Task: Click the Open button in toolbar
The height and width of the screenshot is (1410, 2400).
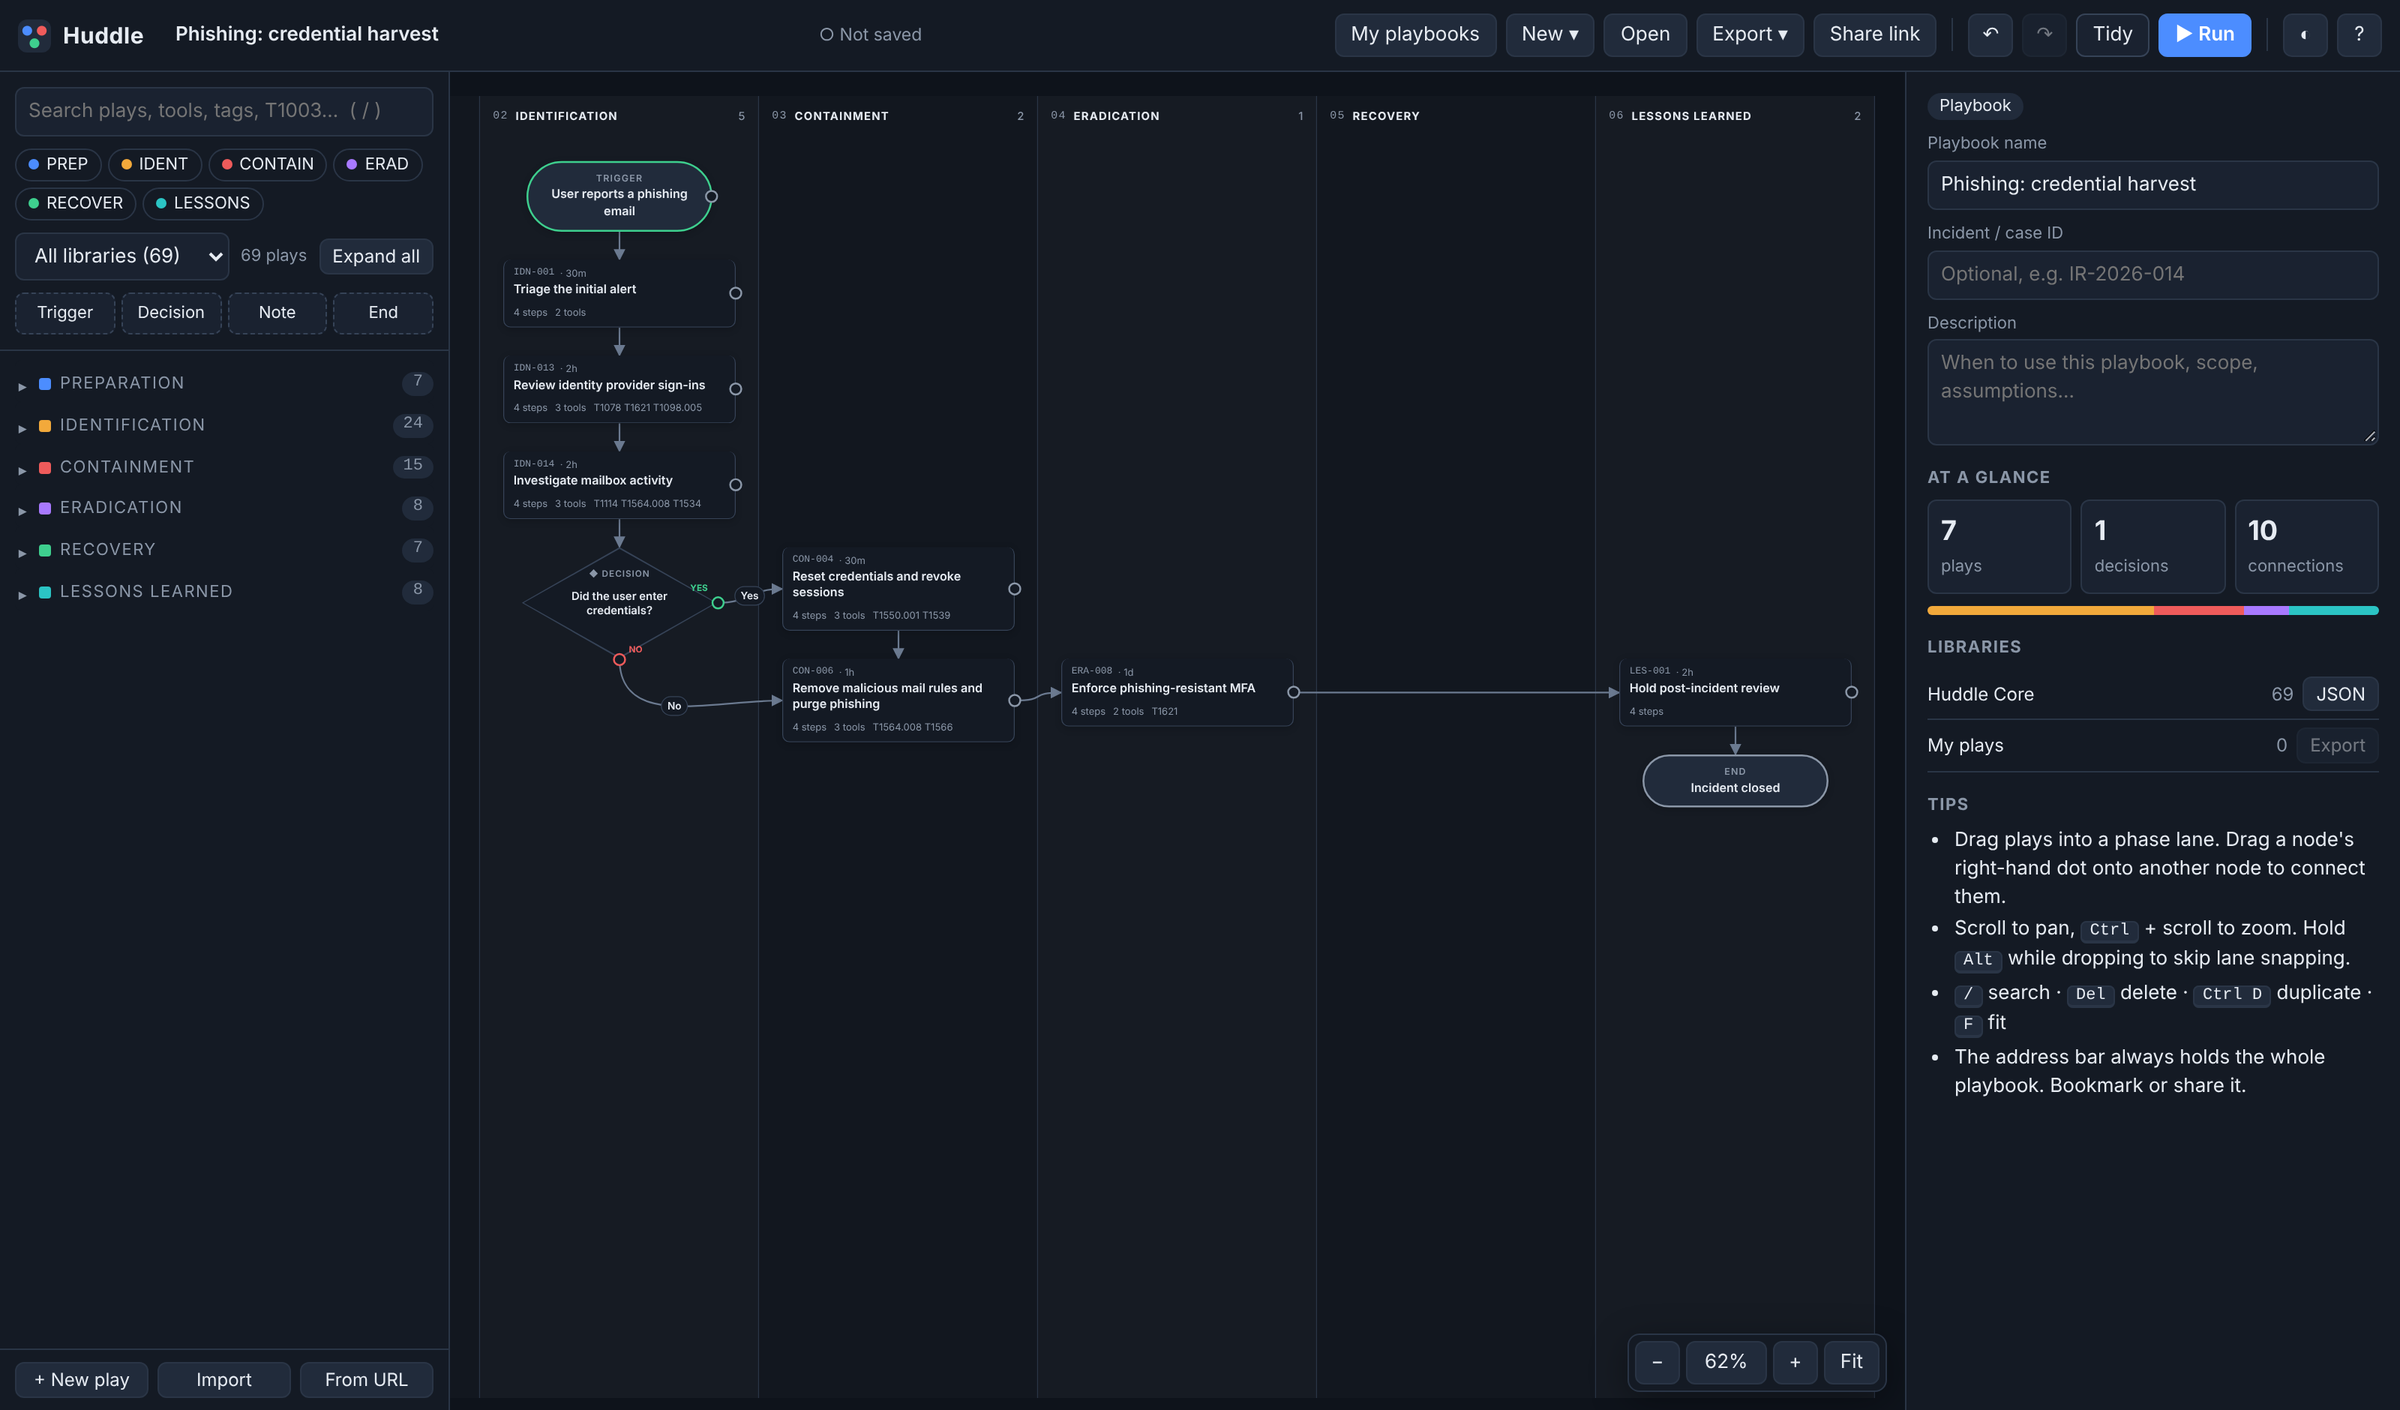Action: click(1645, 35)
